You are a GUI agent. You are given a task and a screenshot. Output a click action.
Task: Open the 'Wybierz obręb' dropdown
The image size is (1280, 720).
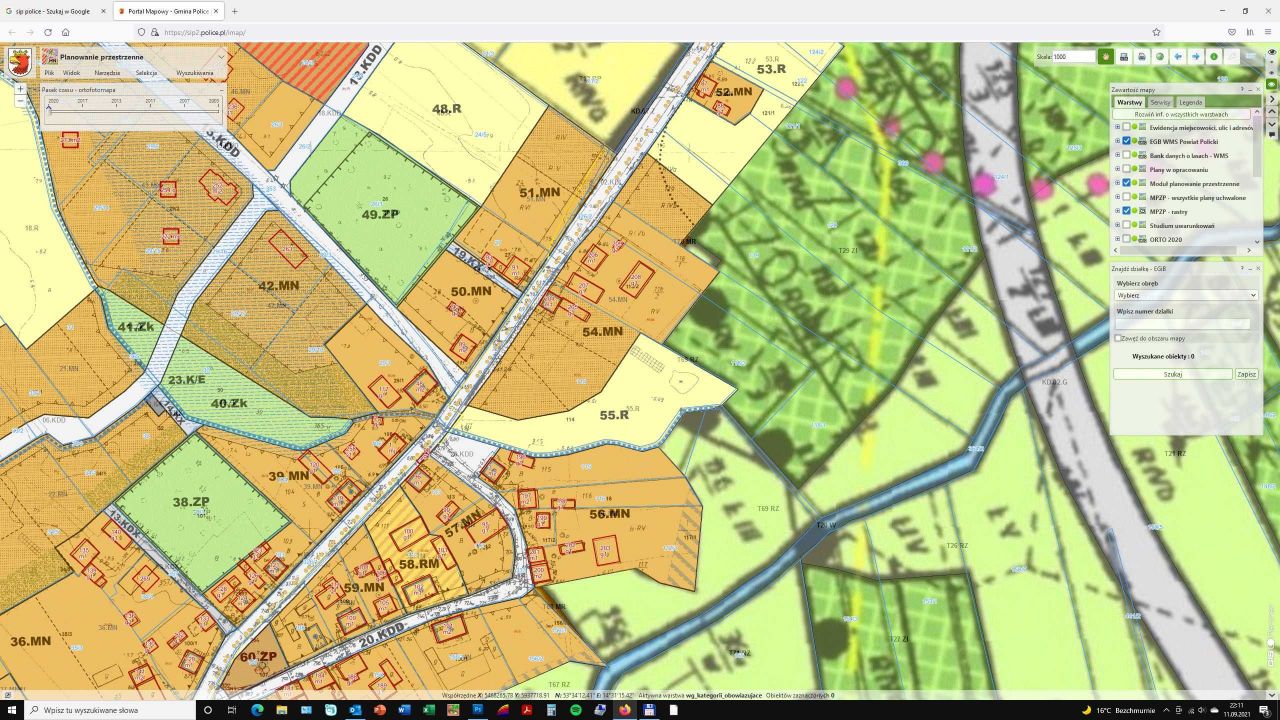pyautogui.click(x=1186, y=295)
